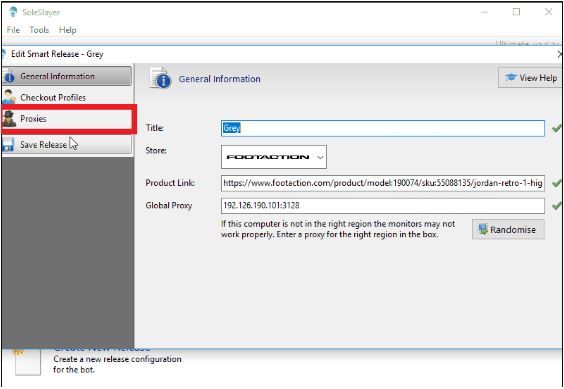Close the Edit Smart Release dialog
The width and height of the screenshot is (564, 389).
(560, 54)
